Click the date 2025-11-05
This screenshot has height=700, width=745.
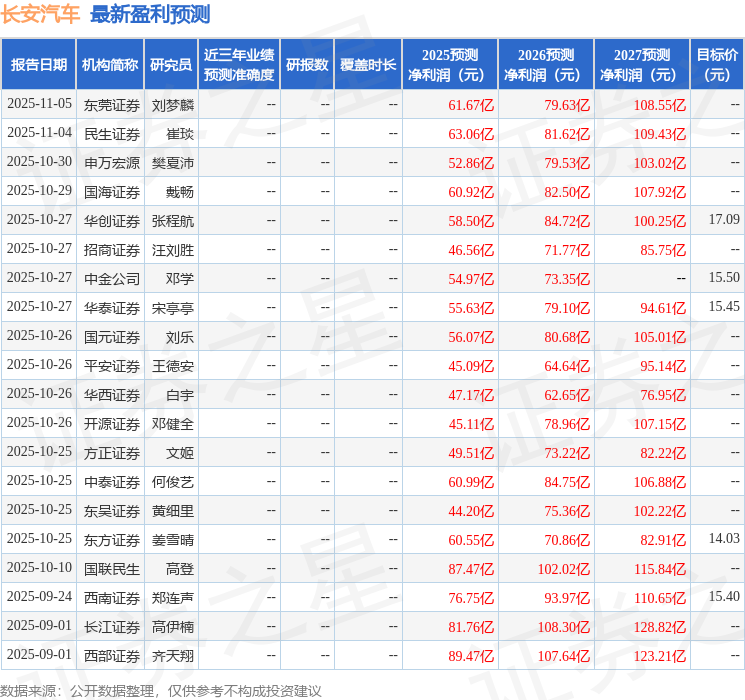39,104
